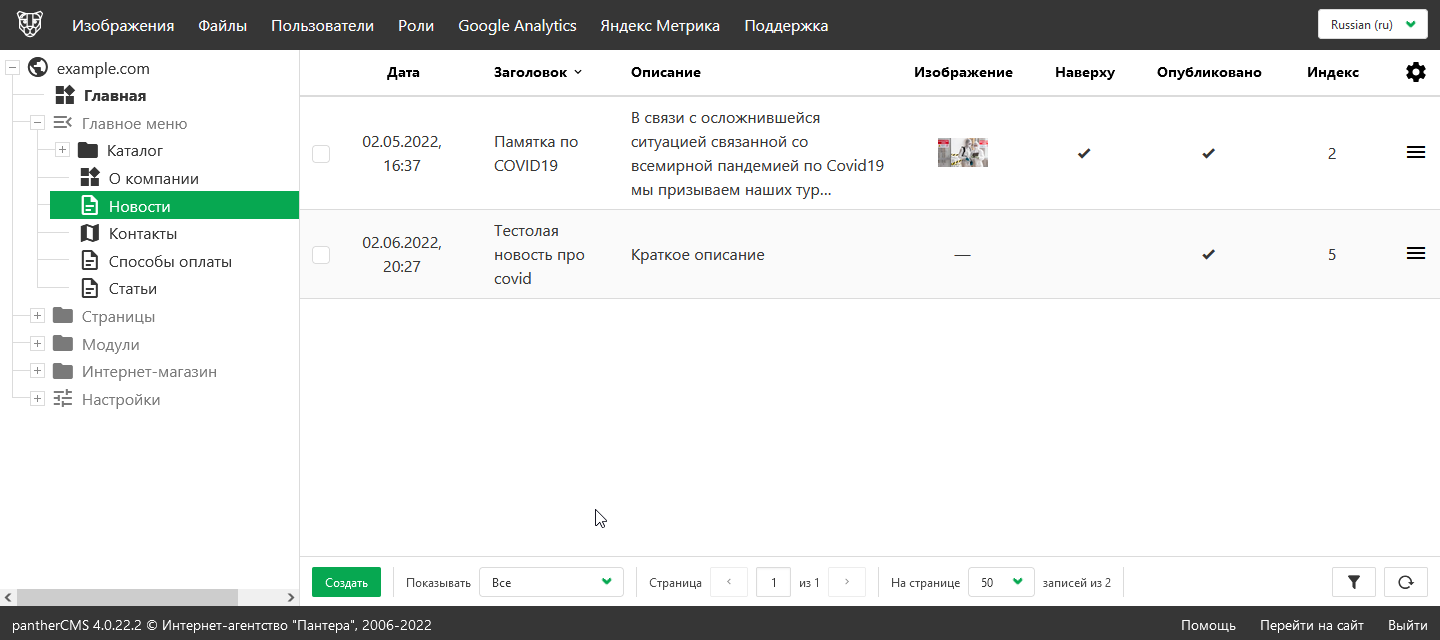Open the Пользователи menu
Viewport: 1440px width, 640px height.
pyautogui.click(x=322, y=26)
